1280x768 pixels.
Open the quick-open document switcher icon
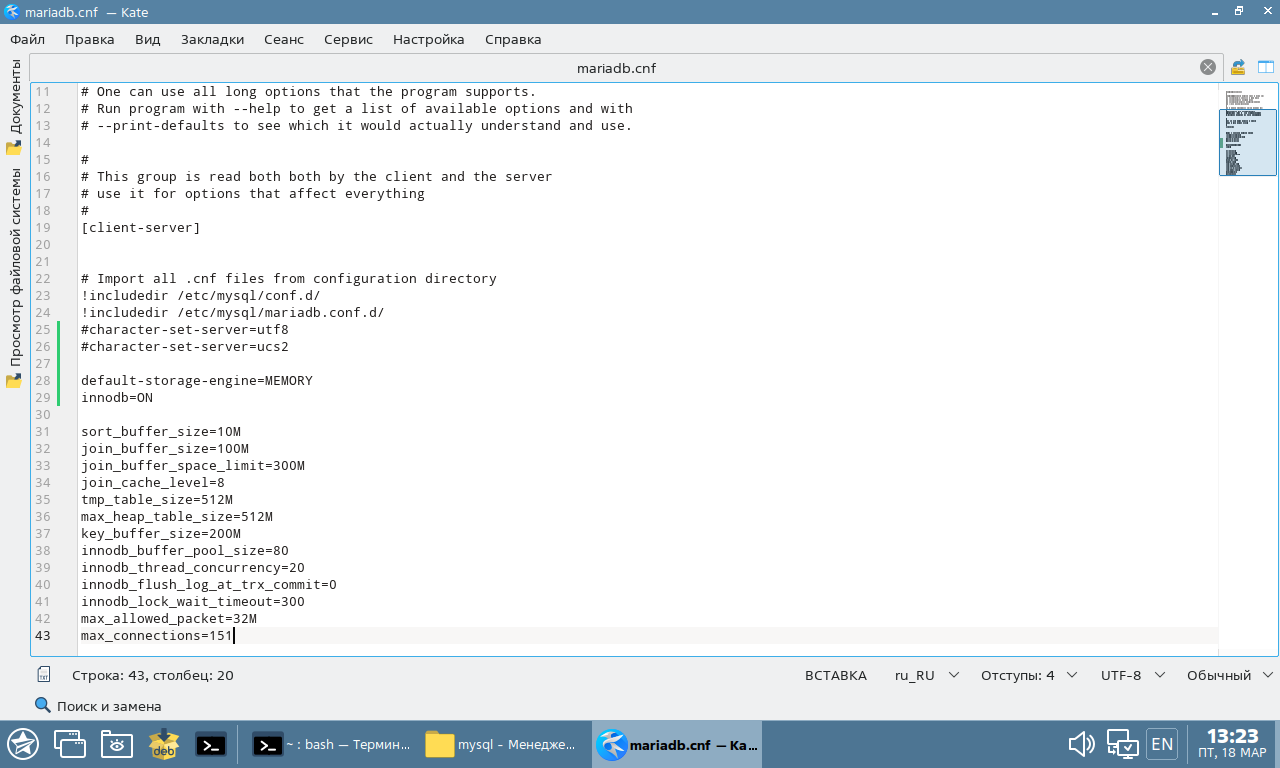point(1238,68)
